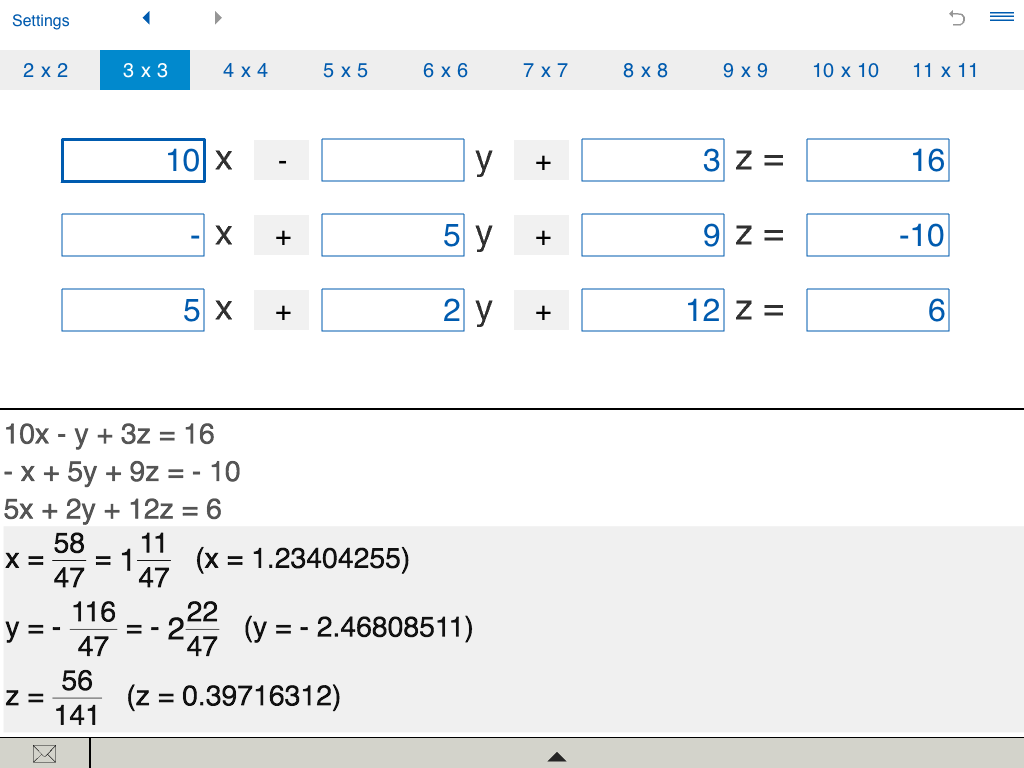Click the x coefficient field containing 10
This screenshot has height=768, width=1024.
(x=133, y=160)
